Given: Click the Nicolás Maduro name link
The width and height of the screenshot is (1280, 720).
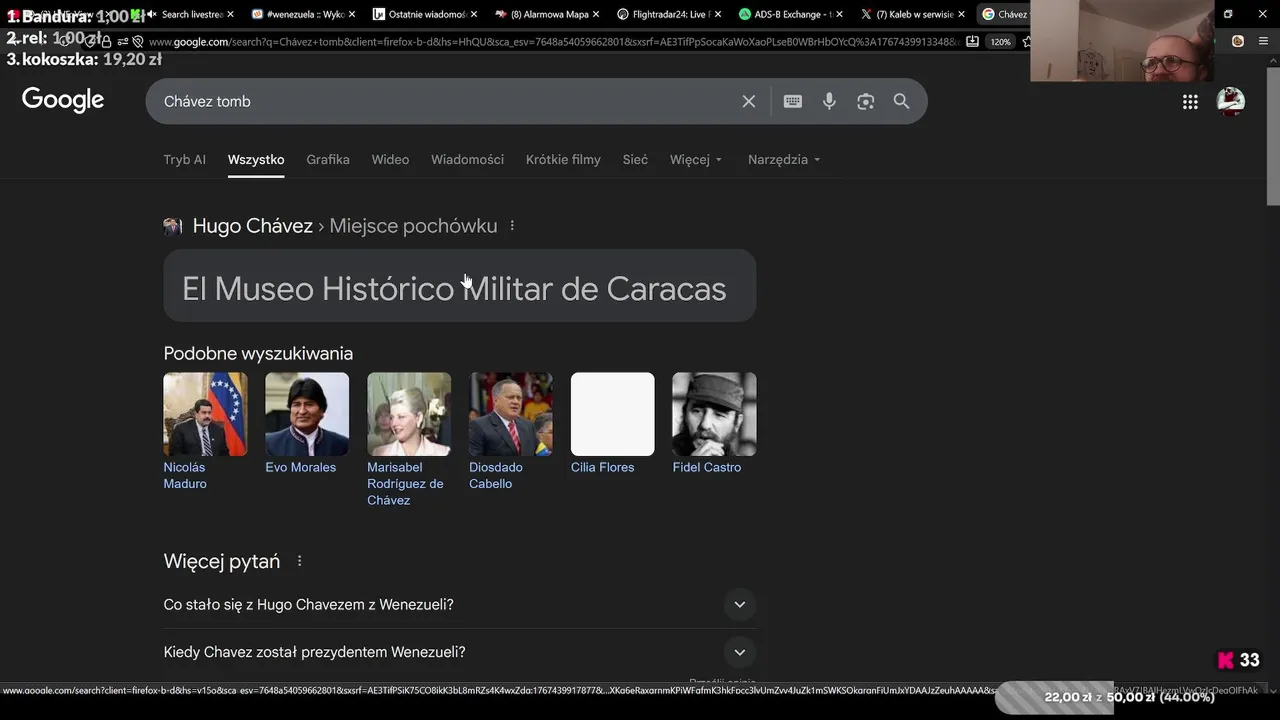Looking at the screenshot, I should click(185, 476).
